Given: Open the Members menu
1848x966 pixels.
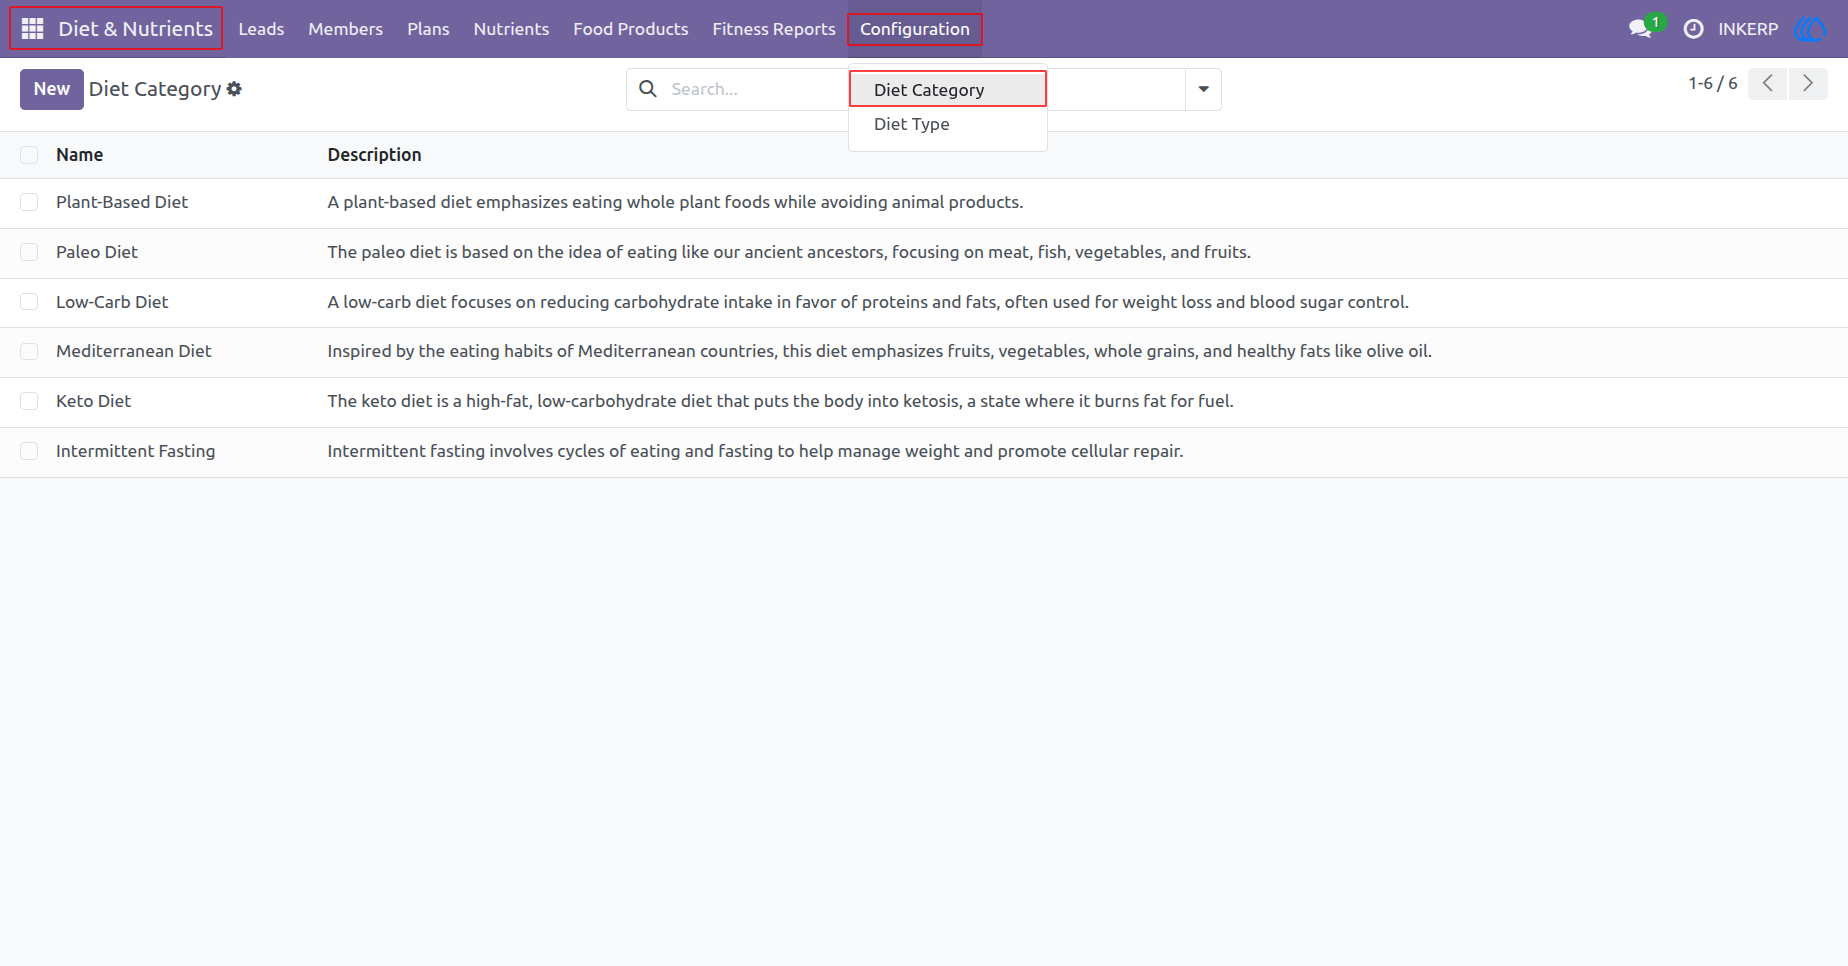Looking at the screenshot, I should [345, 29].
